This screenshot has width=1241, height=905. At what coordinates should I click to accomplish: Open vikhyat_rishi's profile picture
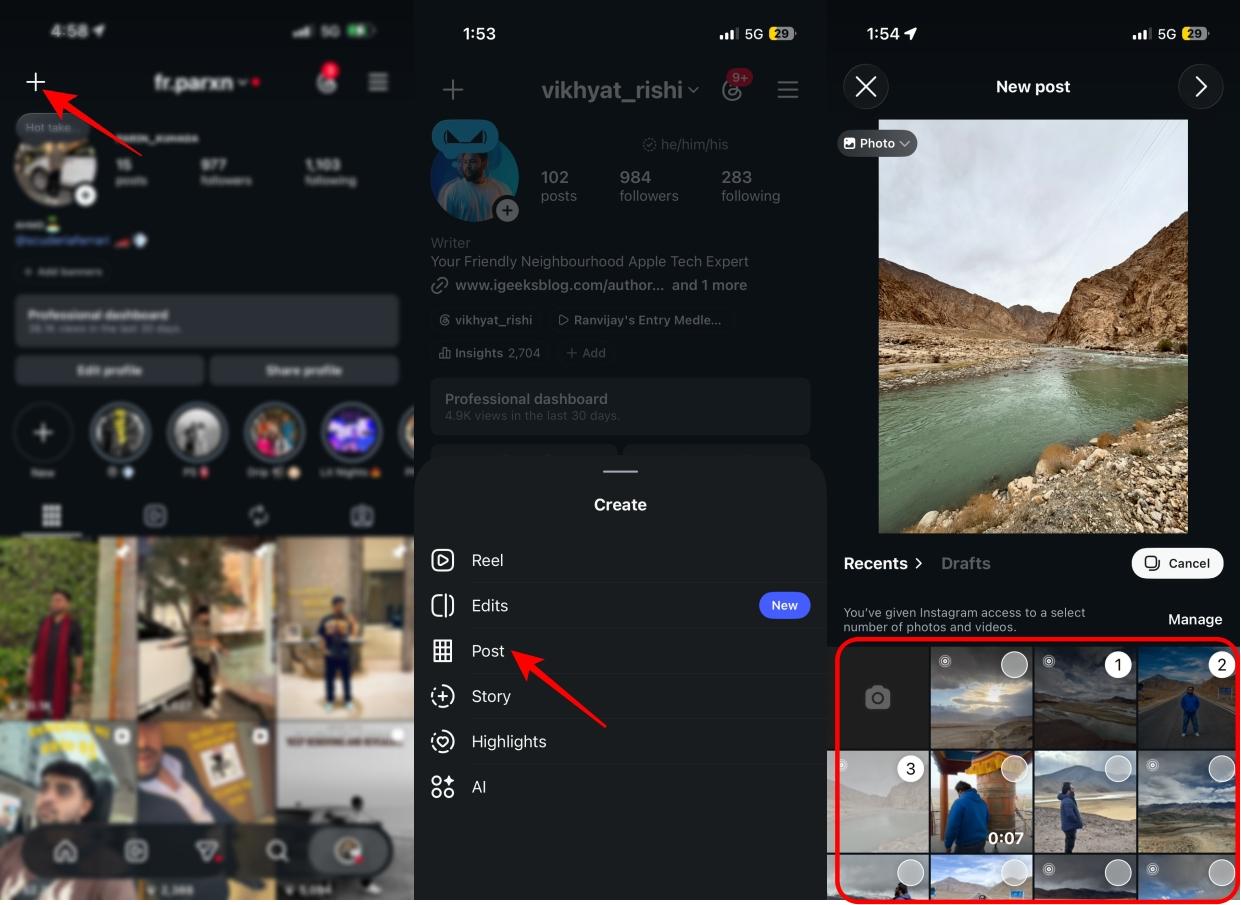474,177
